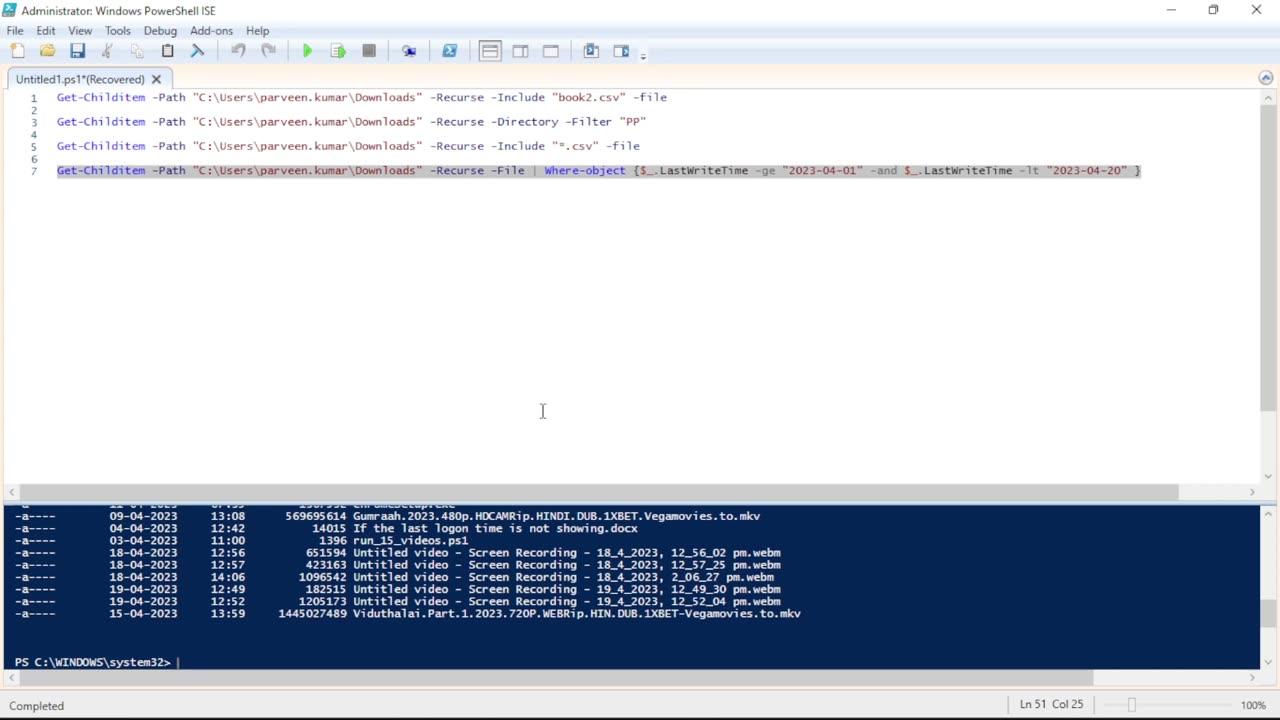Viewport: 1280px width, 720px height.
Task: Click "If the last logon time is not showing.docx" row
Action: click(x=326, y=528)
